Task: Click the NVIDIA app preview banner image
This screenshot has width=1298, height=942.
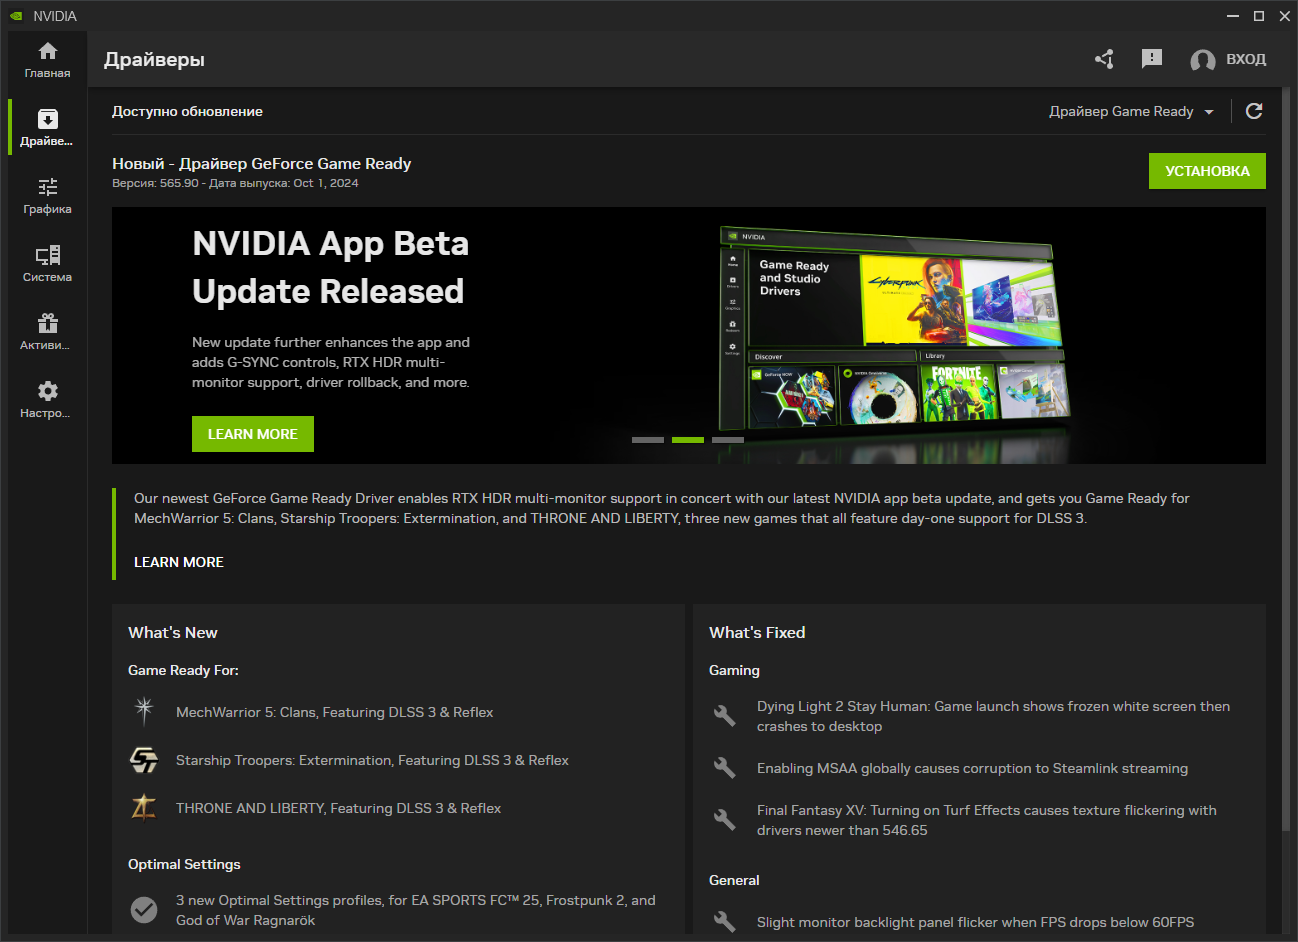Action: [x=893, y=328]
